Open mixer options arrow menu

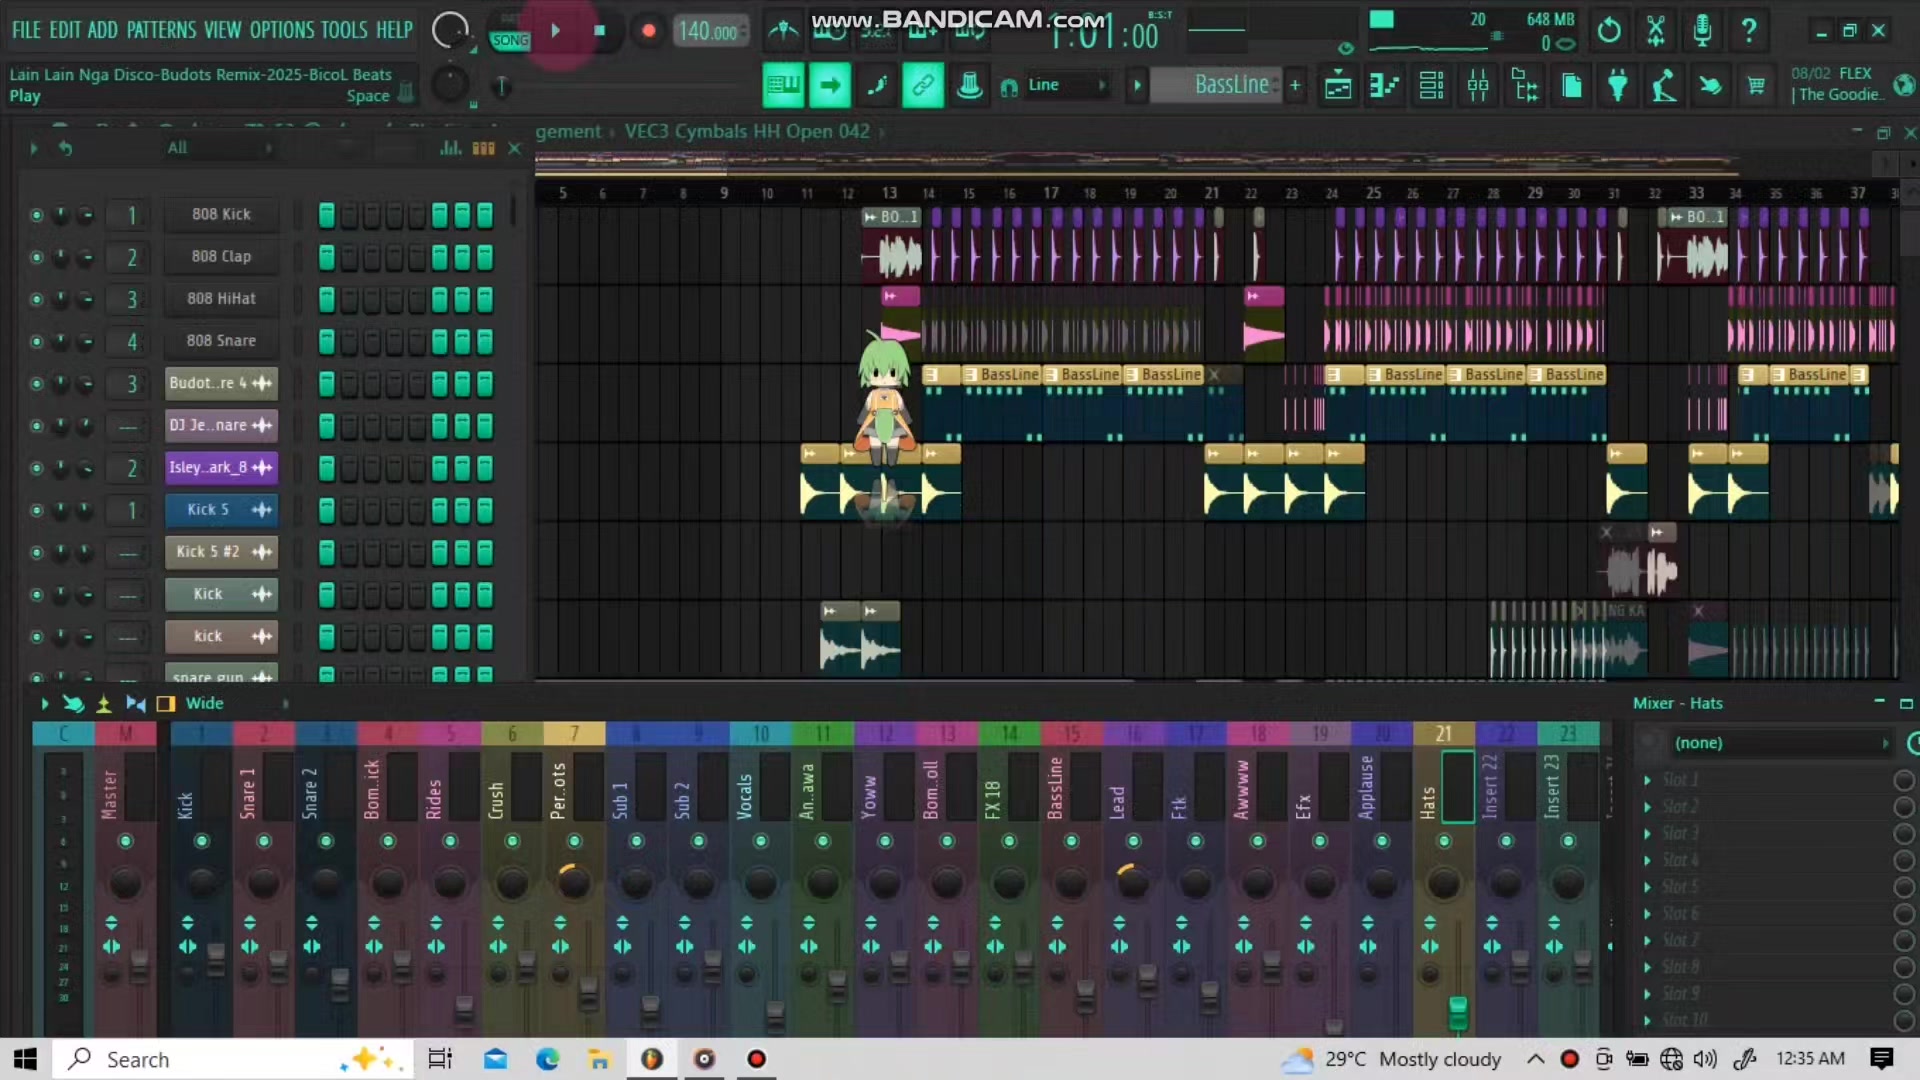click(x=44, y=703)
